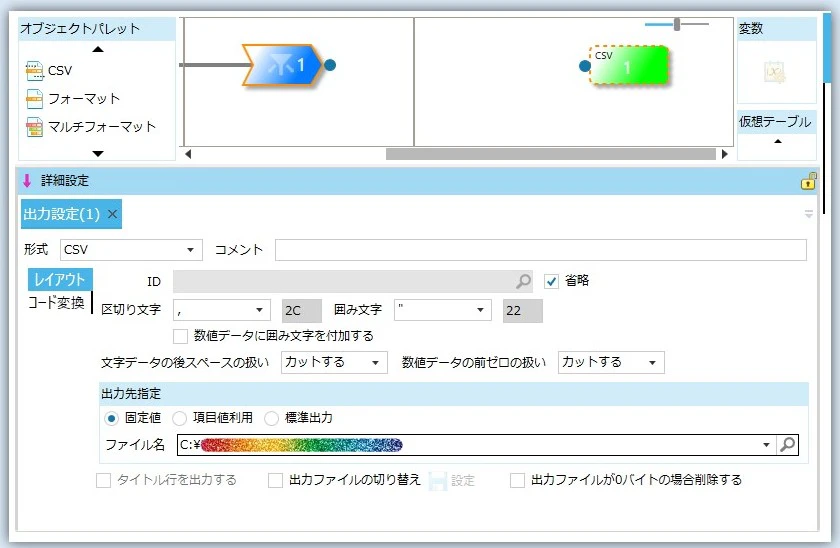Click the CSV node's input connector dot
Screen dimensions: 840x548
point(585,66)
